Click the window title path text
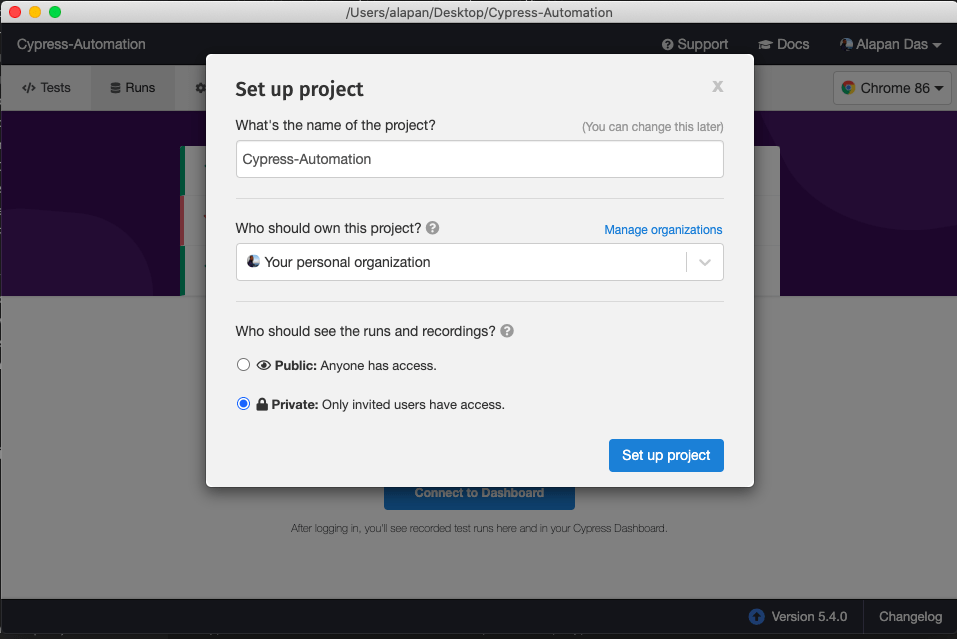Viewport: 957px width, 639px height. pos(479,12)
